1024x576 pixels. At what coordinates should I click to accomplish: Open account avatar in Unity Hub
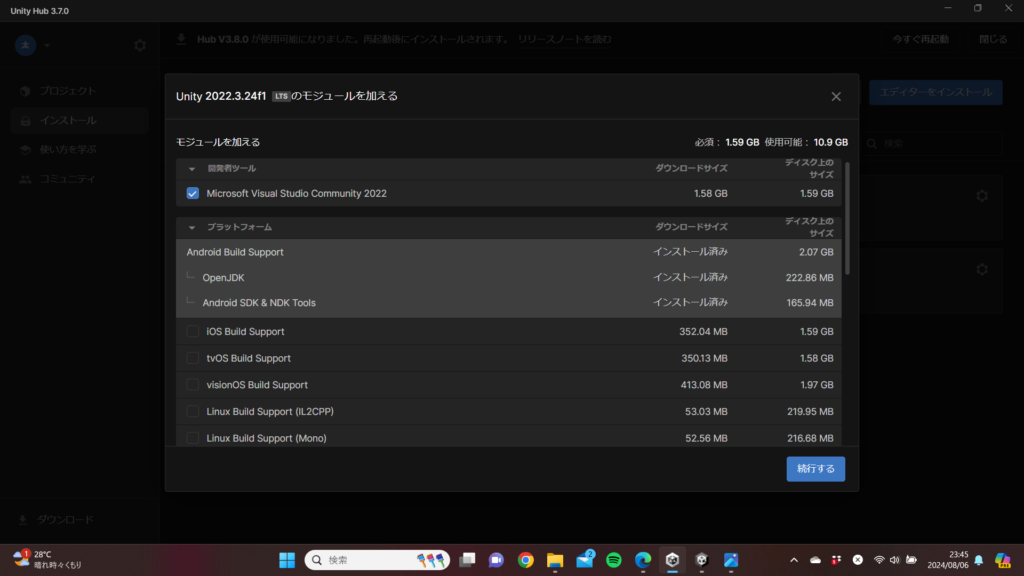click(x=25, y=45)
